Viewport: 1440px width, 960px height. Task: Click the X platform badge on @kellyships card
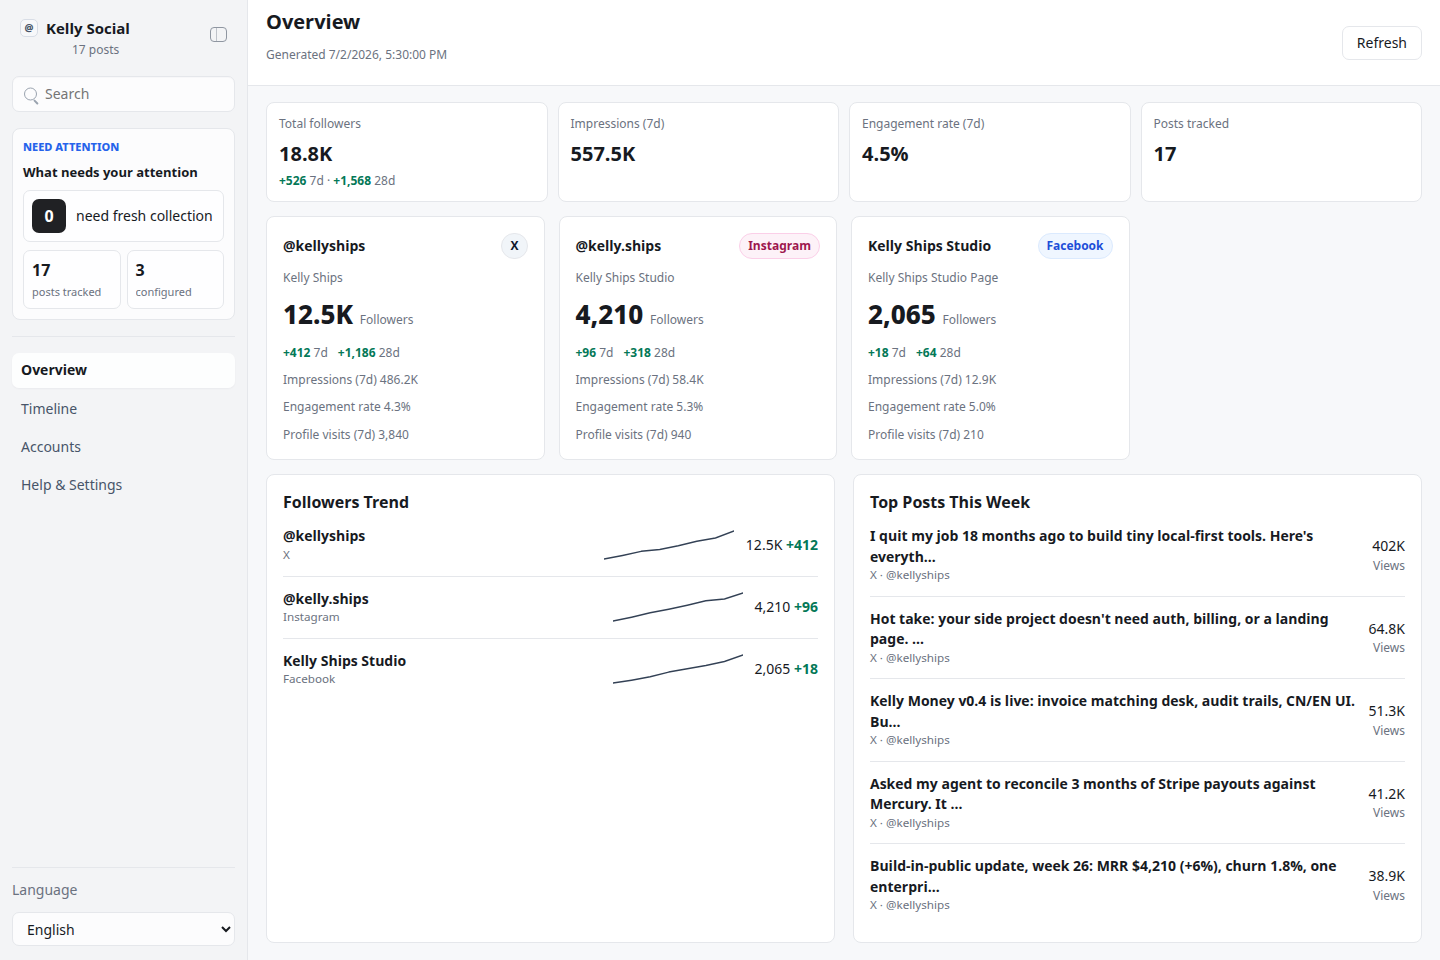tap(514, 246)
